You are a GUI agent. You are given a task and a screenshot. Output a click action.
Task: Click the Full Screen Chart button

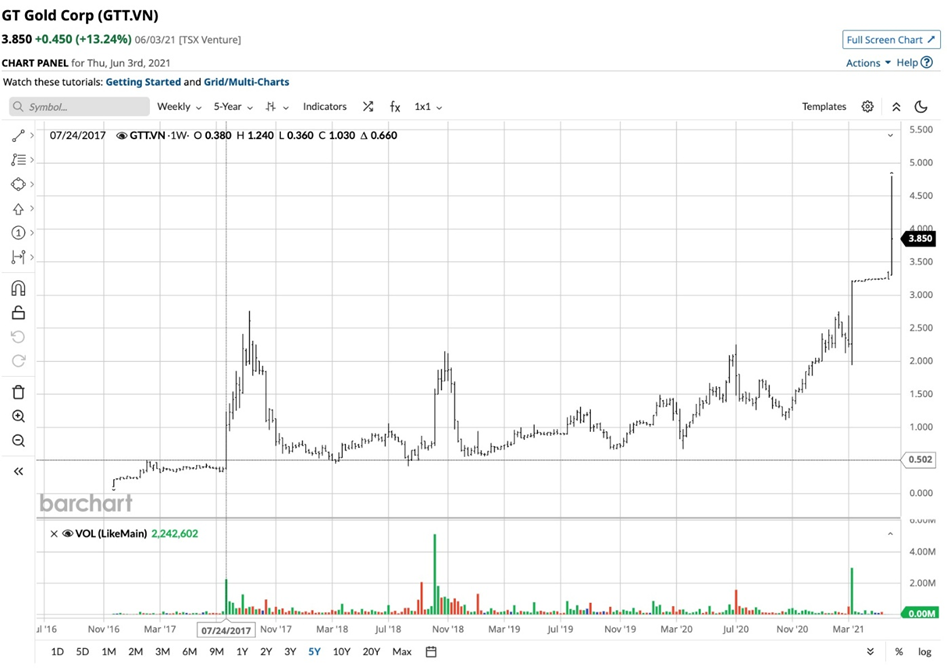(891, 40)
